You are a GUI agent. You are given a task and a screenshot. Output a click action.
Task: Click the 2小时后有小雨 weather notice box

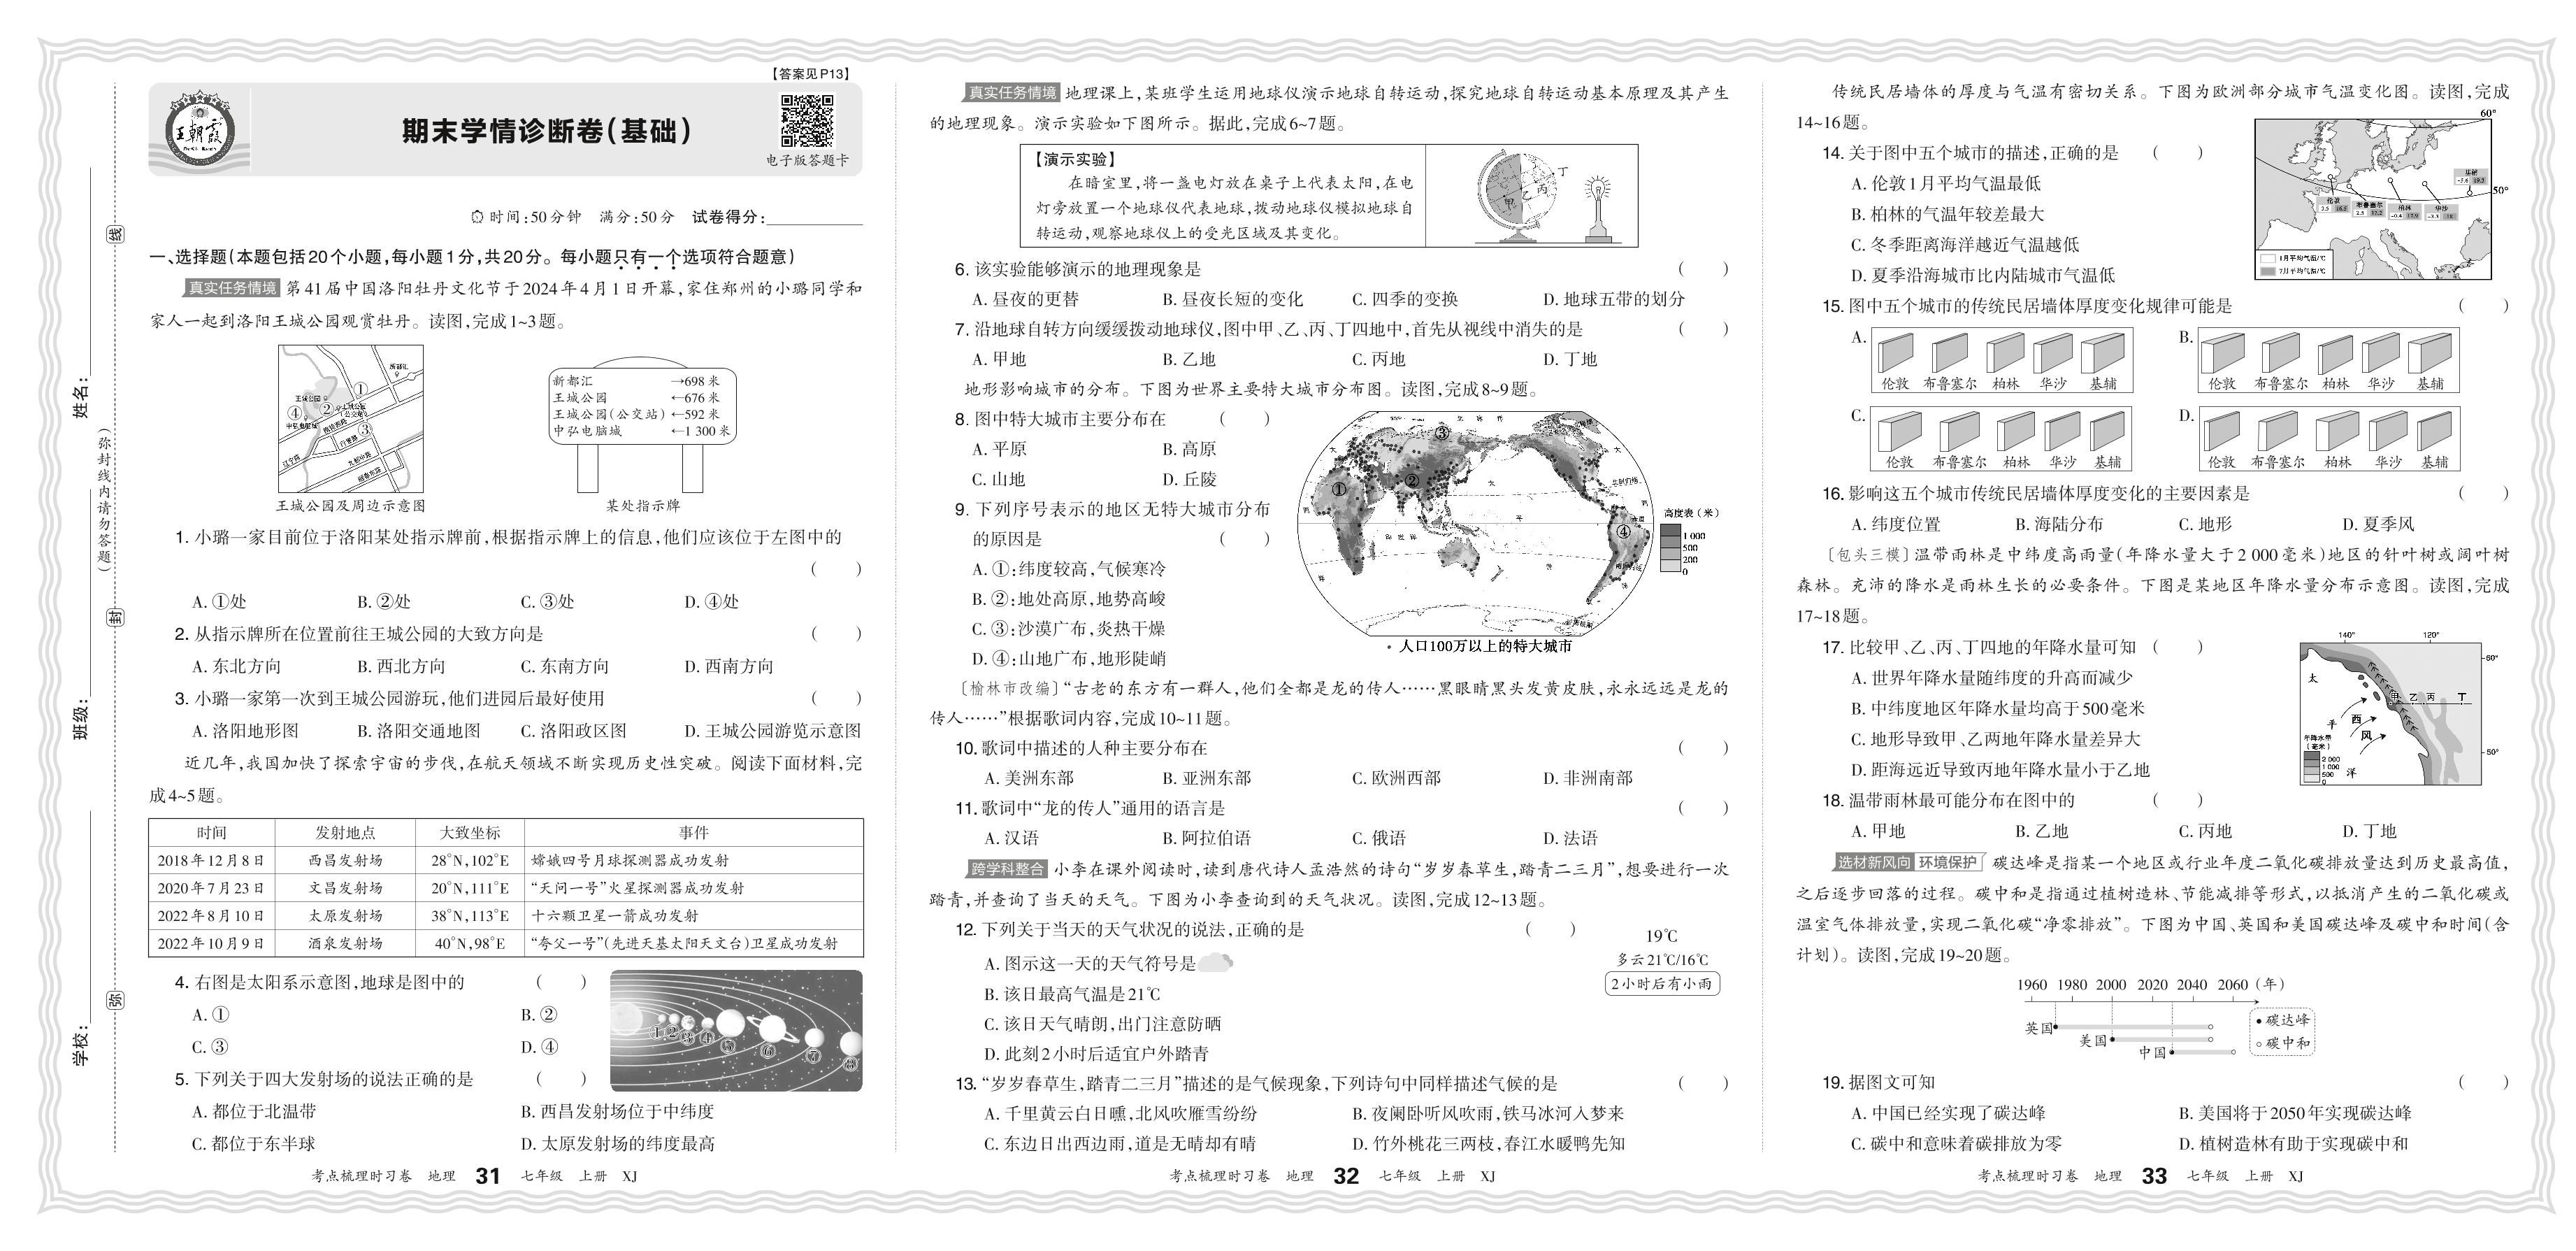[x=1661, y=983]
